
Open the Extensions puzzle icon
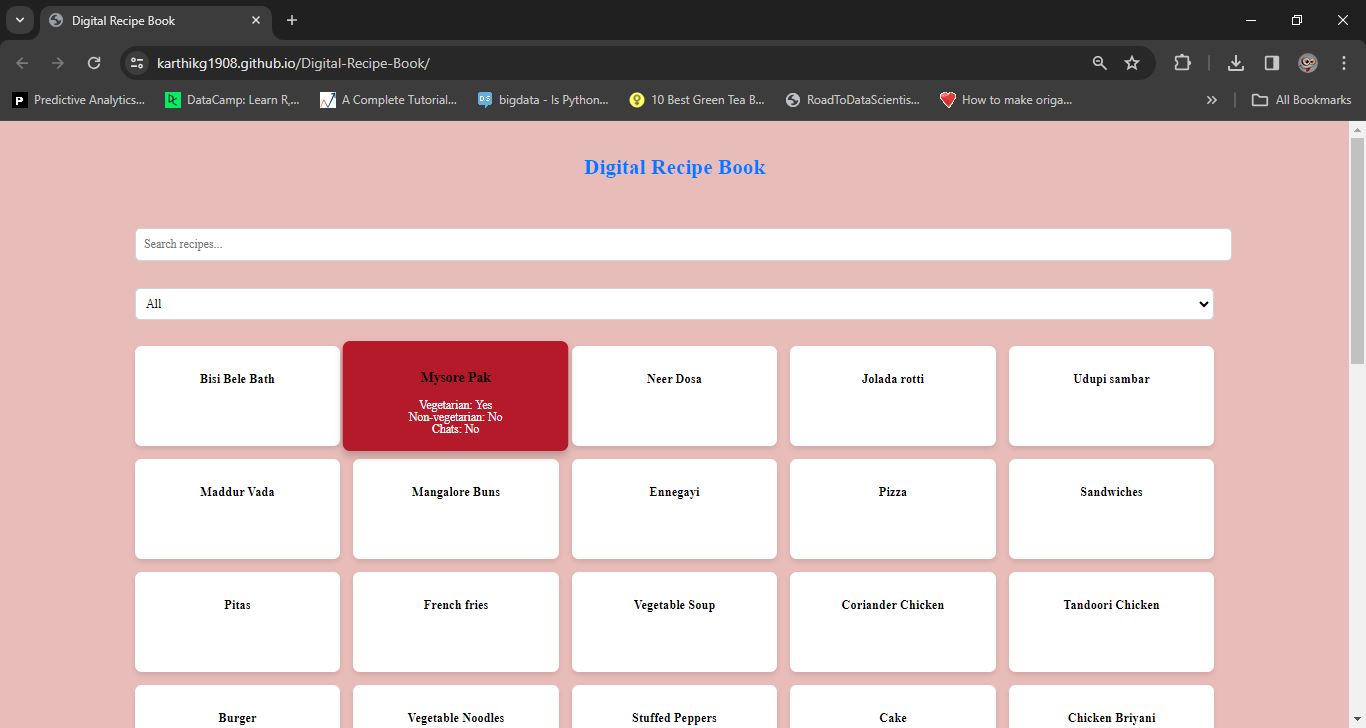[x=1182, y=63]
